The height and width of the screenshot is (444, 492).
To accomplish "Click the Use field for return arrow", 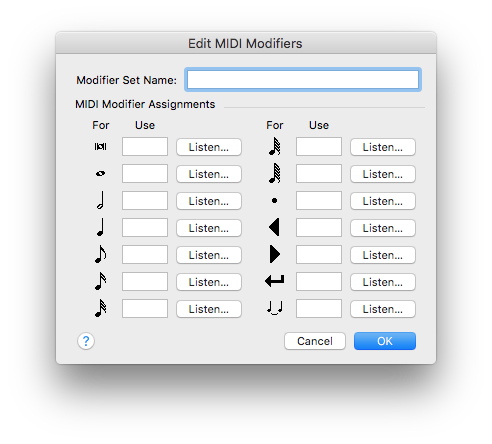I will click(319, 281).
